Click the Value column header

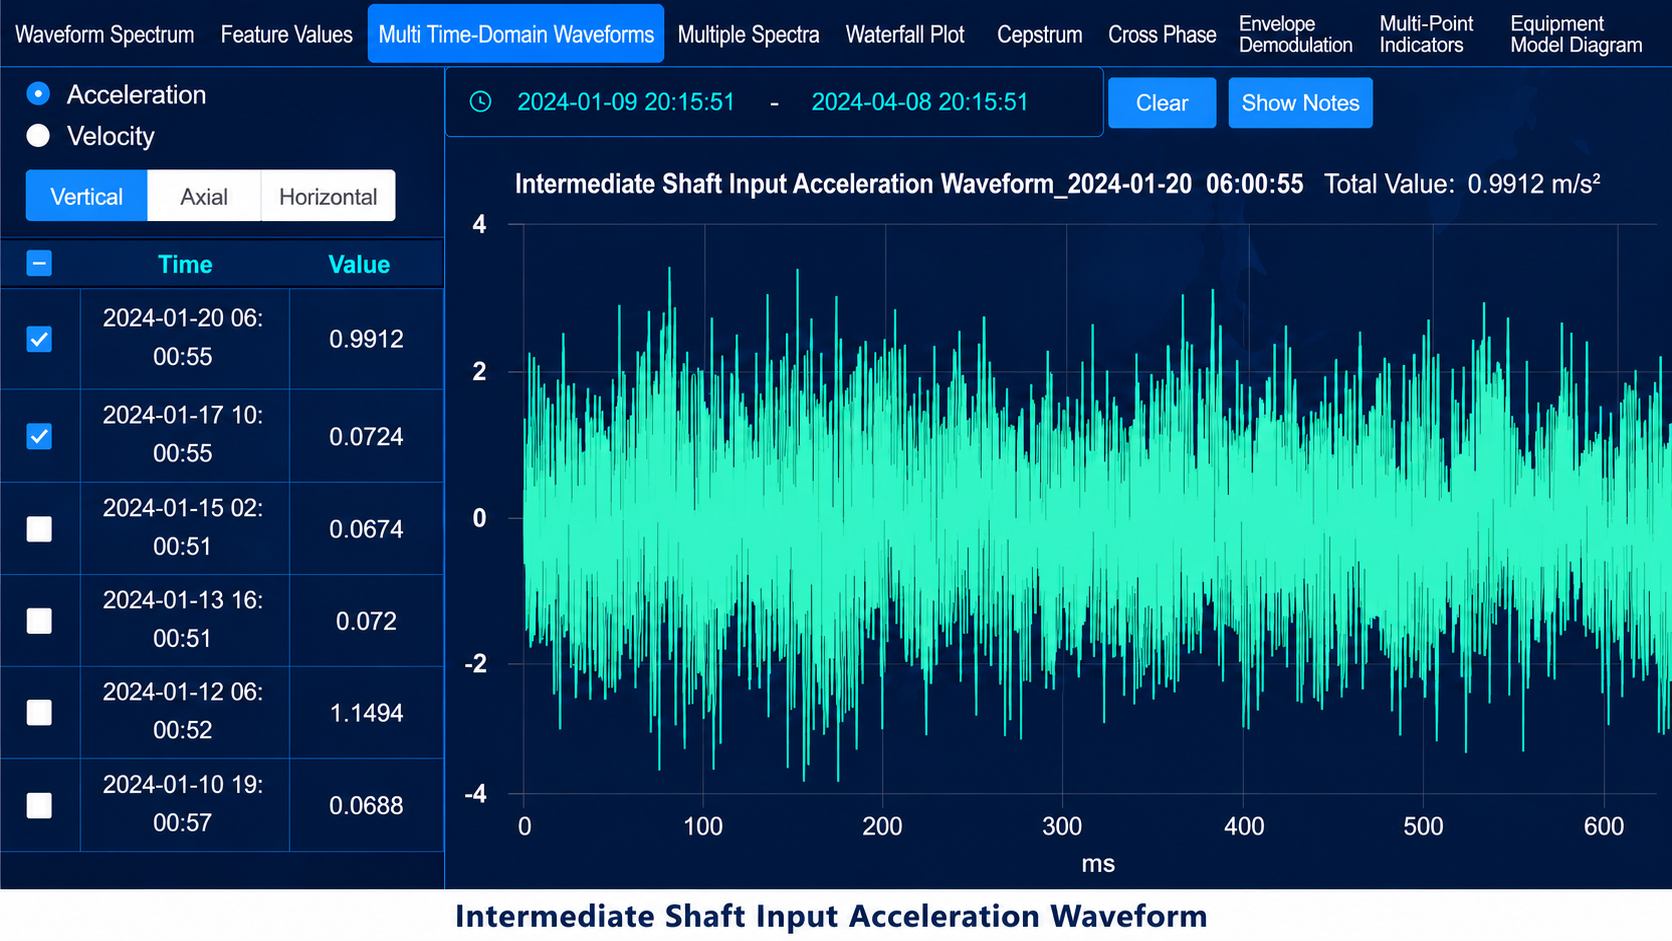tap(359, 264)
